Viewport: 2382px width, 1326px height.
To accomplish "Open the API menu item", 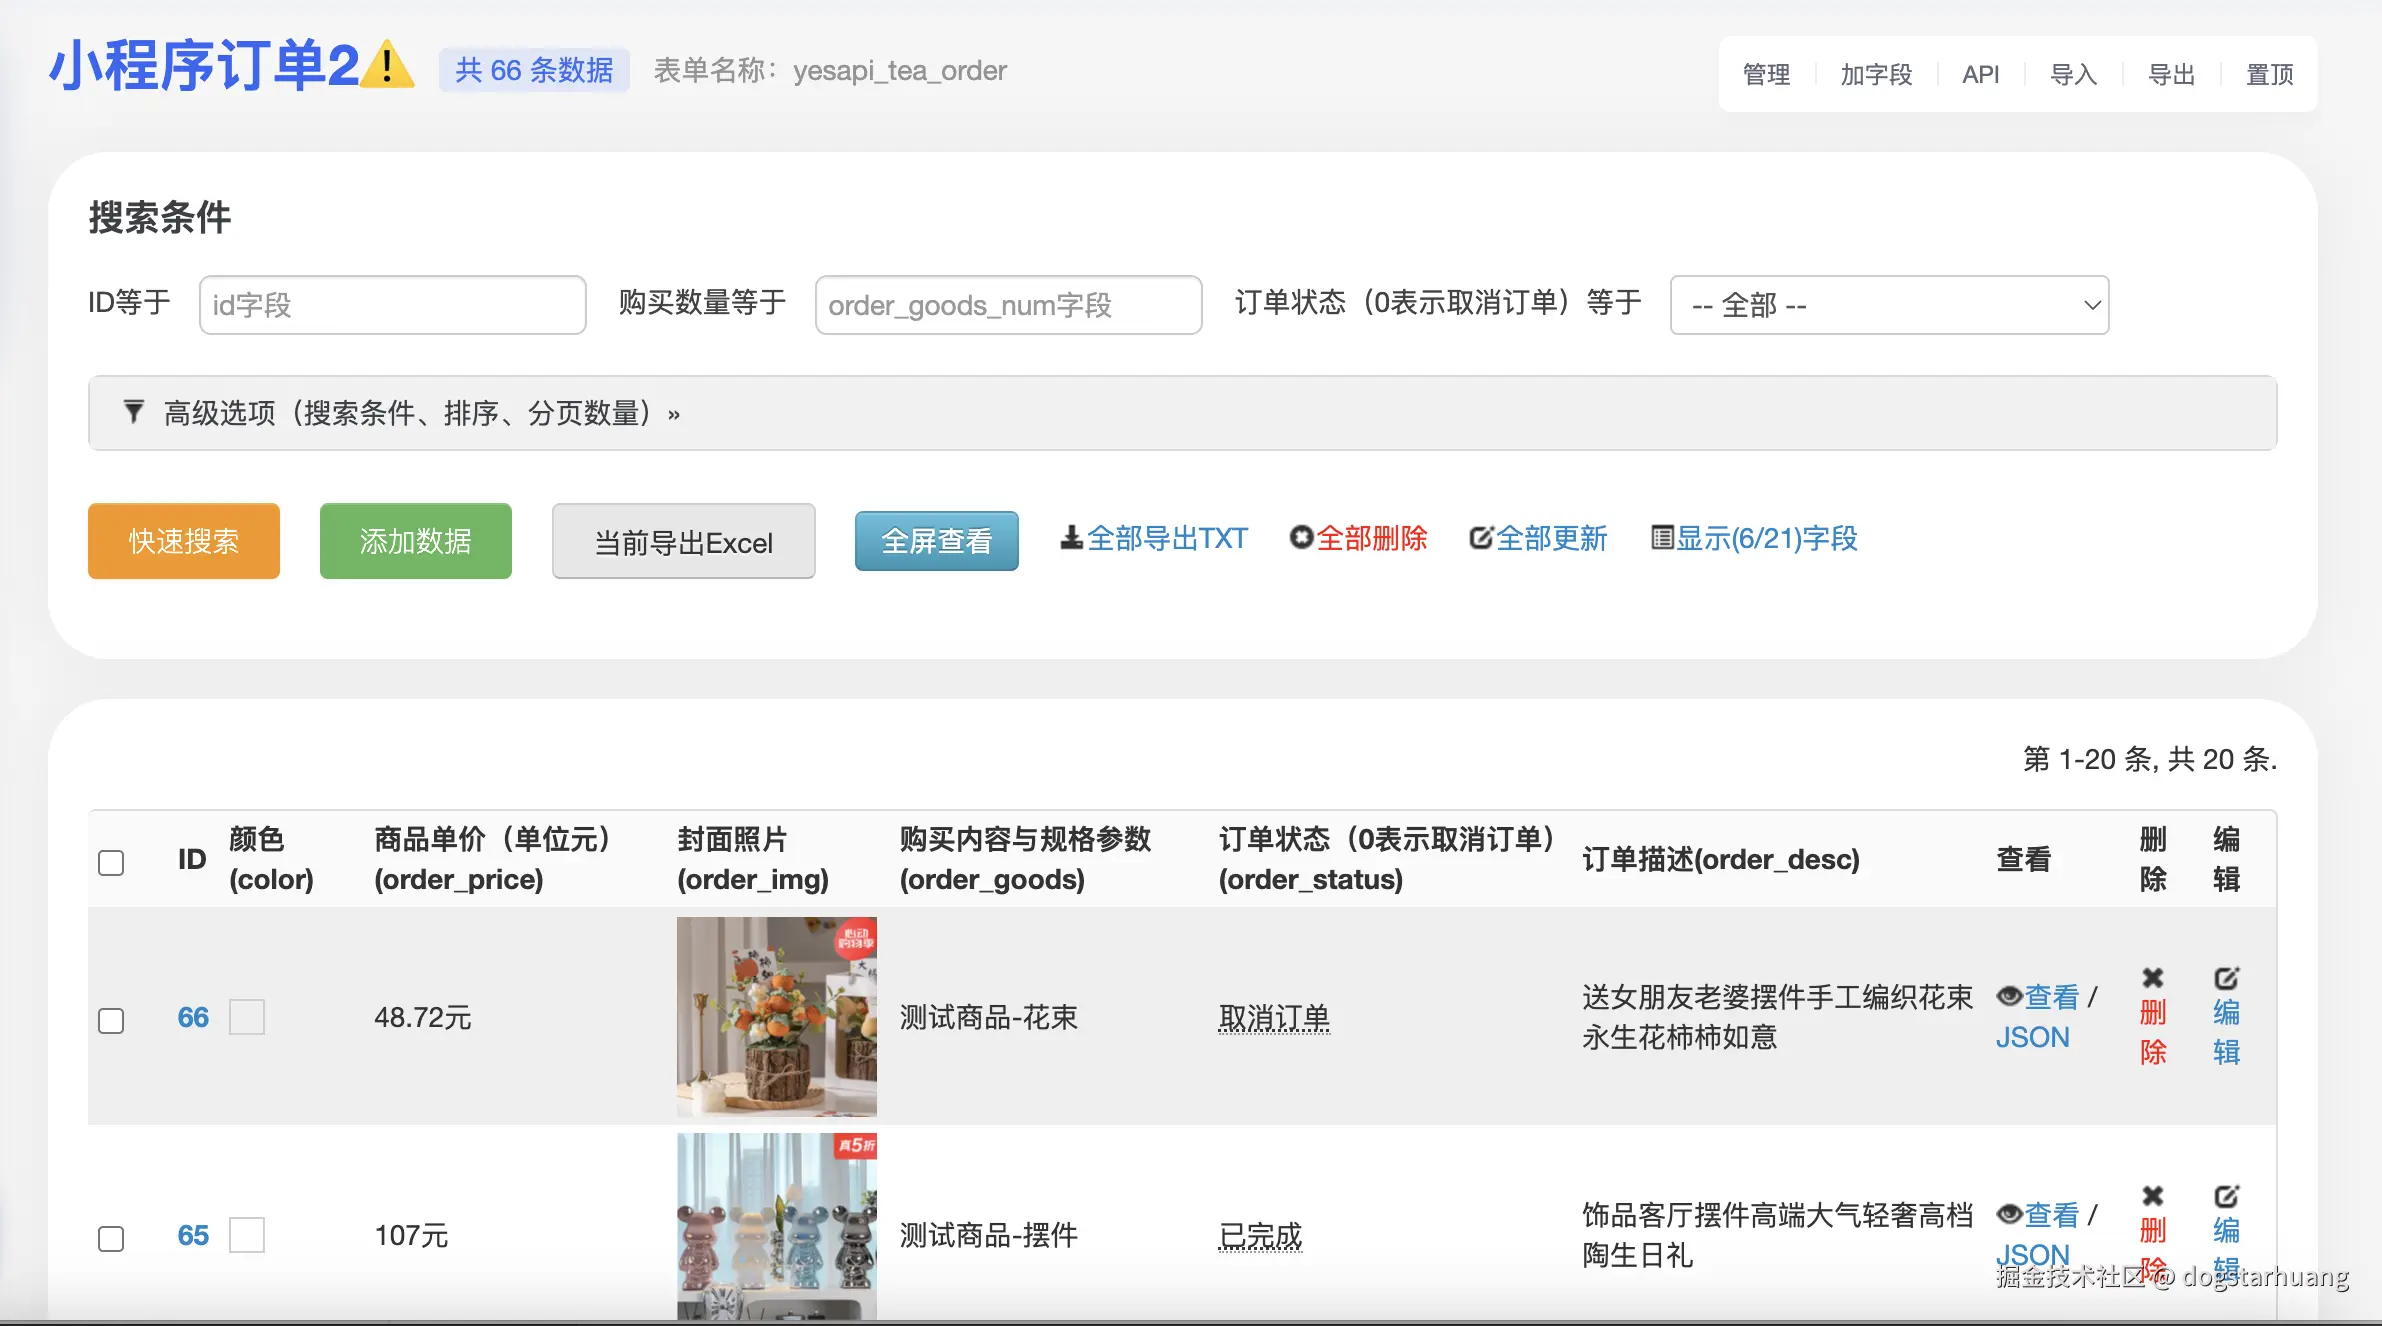I will pos(1980,74).
